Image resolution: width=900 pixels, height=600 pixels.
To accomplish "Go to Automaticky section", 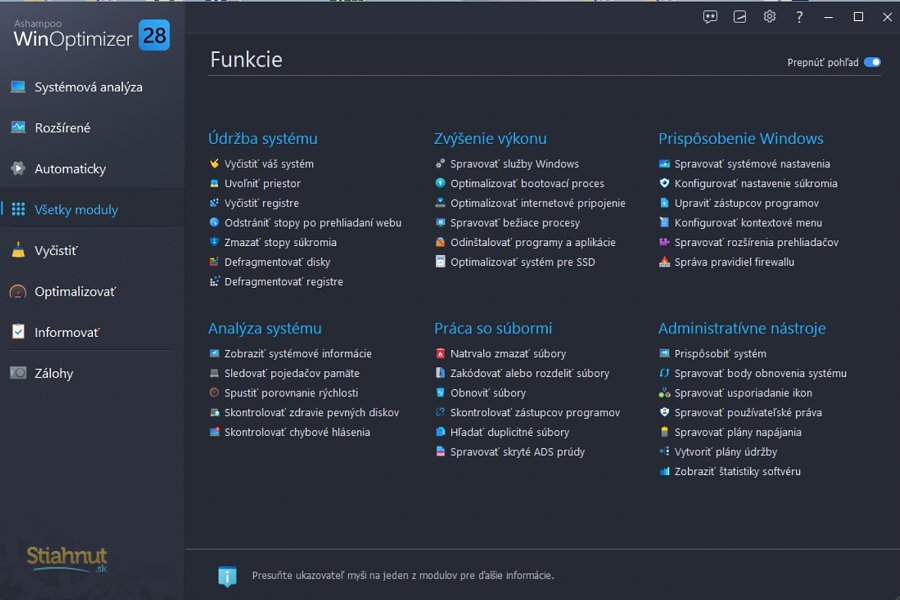I will [92, 169].
